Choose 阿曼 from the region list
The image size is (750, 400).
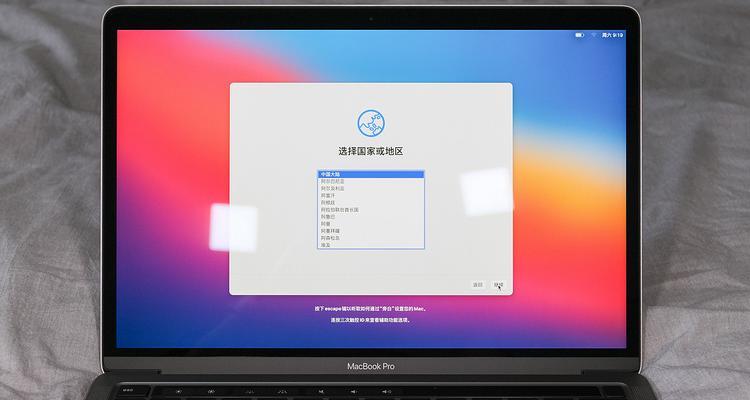tap(371, 224)
